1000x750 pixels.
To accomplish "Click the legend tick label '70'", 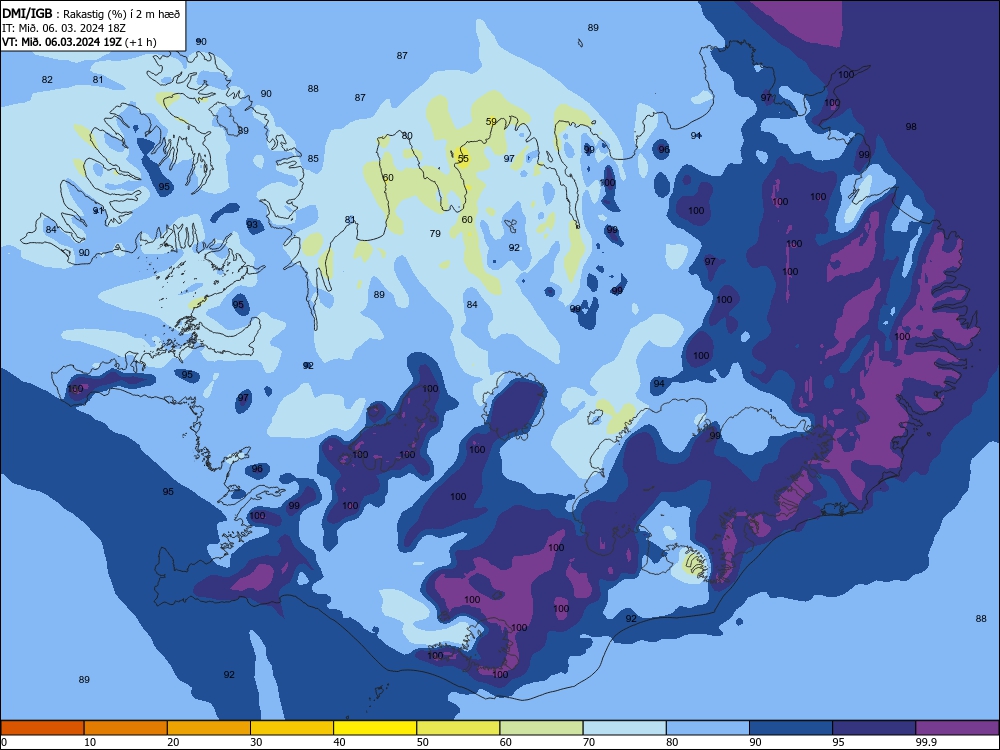I will (589, 742).
